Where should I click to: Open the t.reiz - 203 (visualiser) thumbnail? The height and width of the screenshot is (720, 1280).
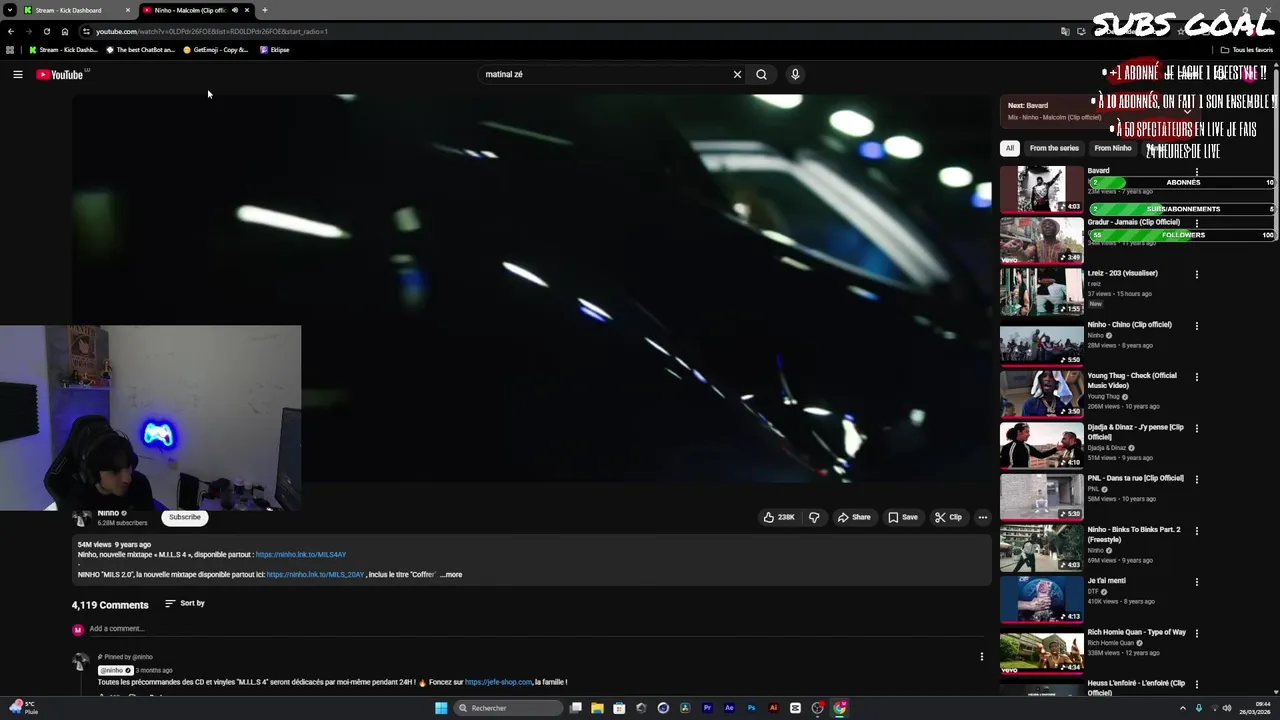1041,291
